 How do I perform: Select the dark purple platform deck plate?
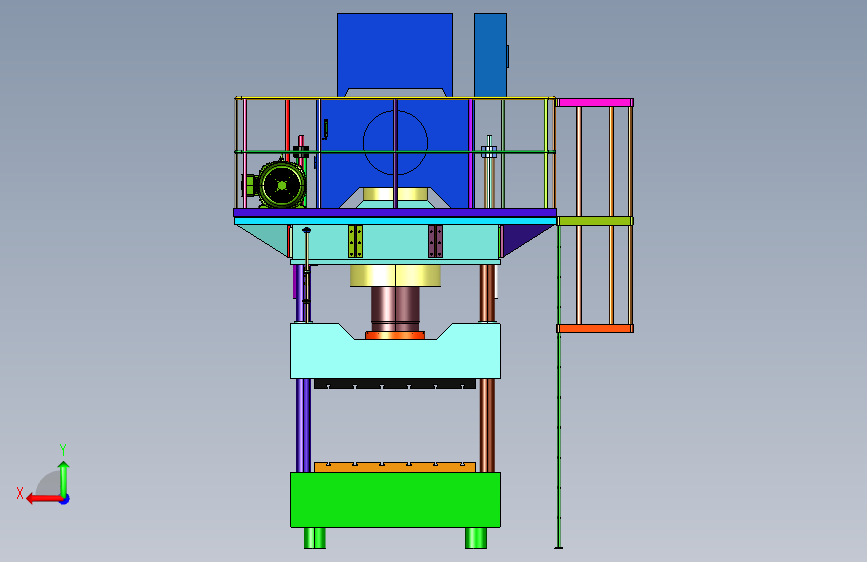click(395, 212)
